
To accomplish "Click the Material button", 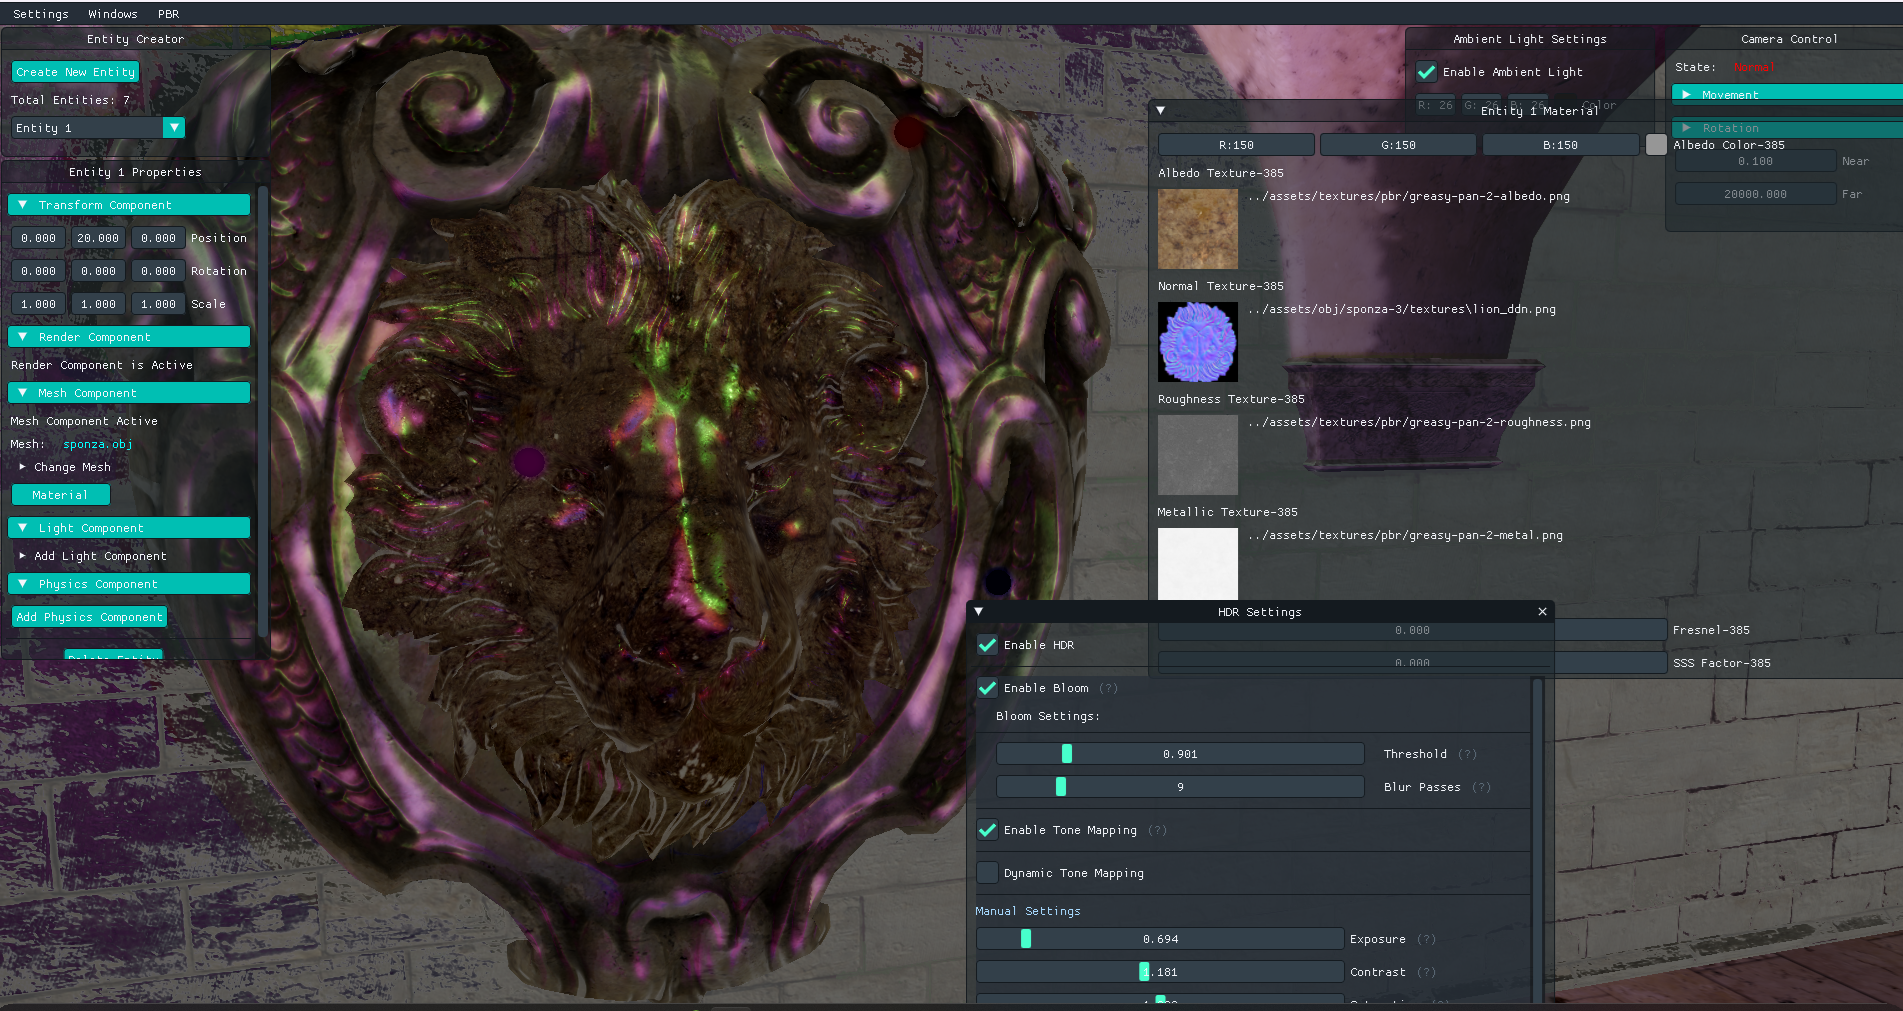I will (60, 495).
